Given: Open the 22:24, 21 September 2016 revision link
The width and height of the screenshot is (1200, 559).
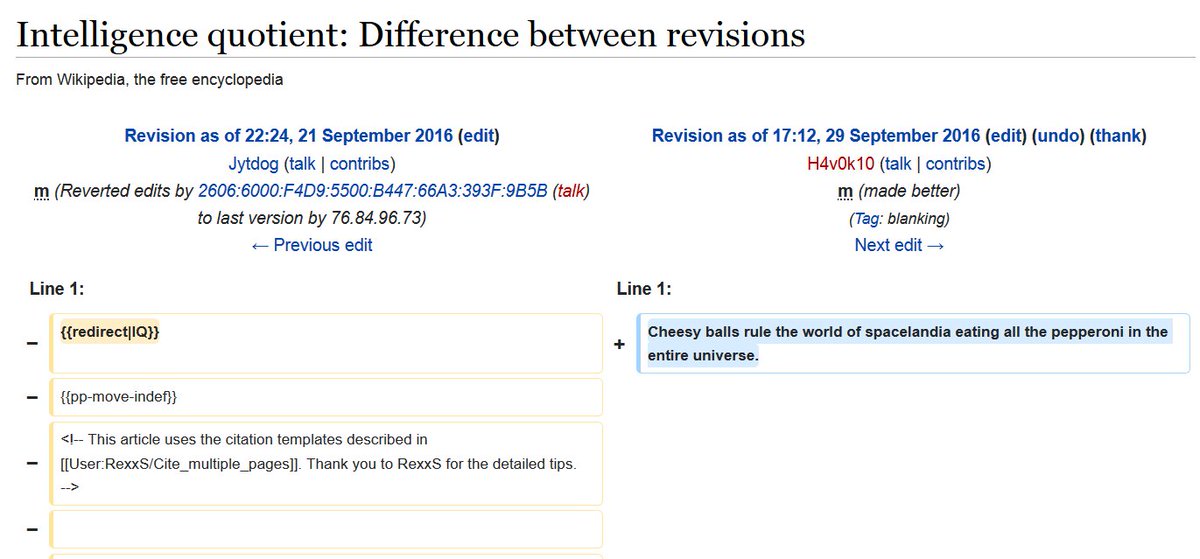Looking at the screenshot, I should tap(289, 136).
